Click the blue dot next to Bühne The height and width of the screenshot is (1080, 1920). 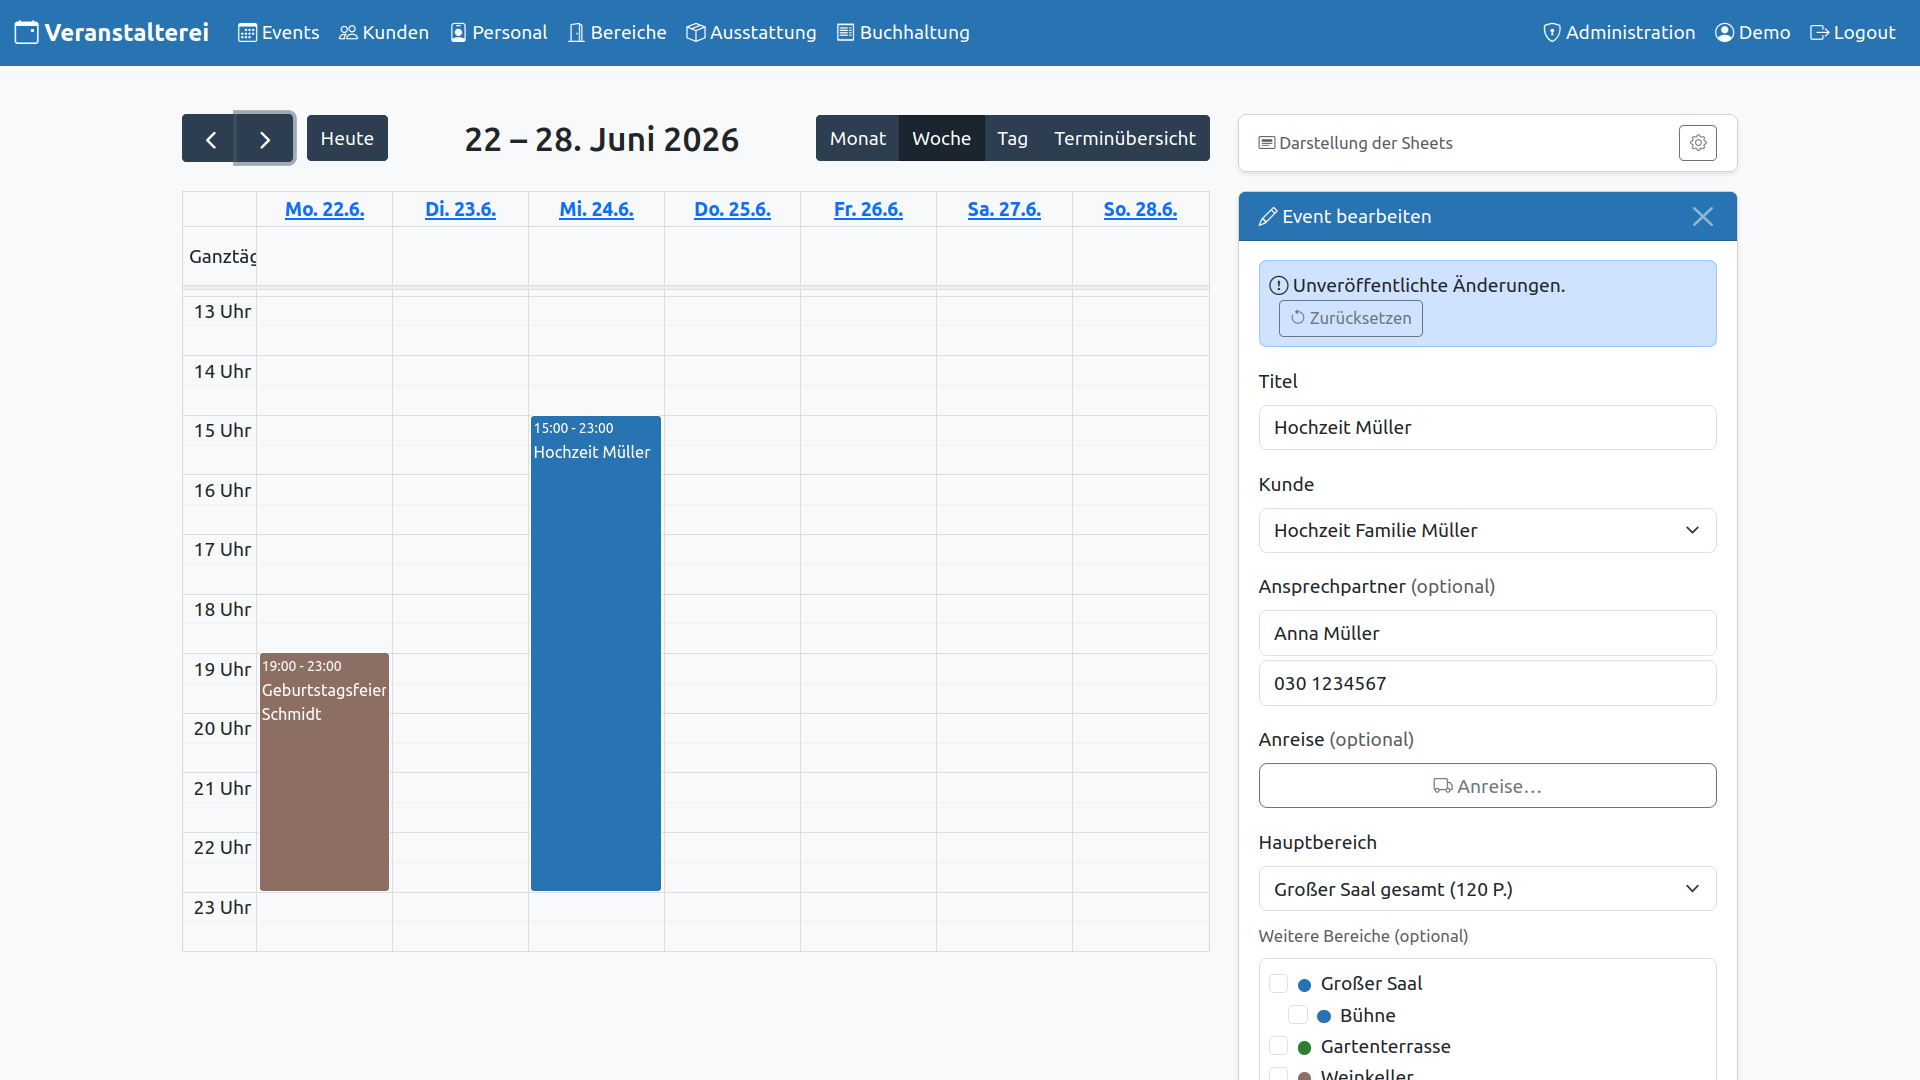[x=1324, y=1016]
